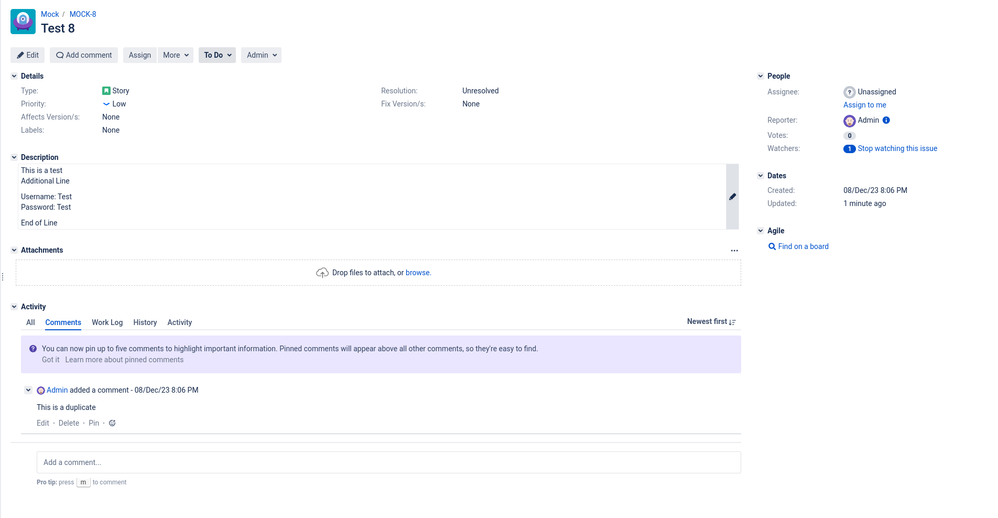Screen dimensions: 998x518
Task: Collapse the Agile section
Action: 760,231
